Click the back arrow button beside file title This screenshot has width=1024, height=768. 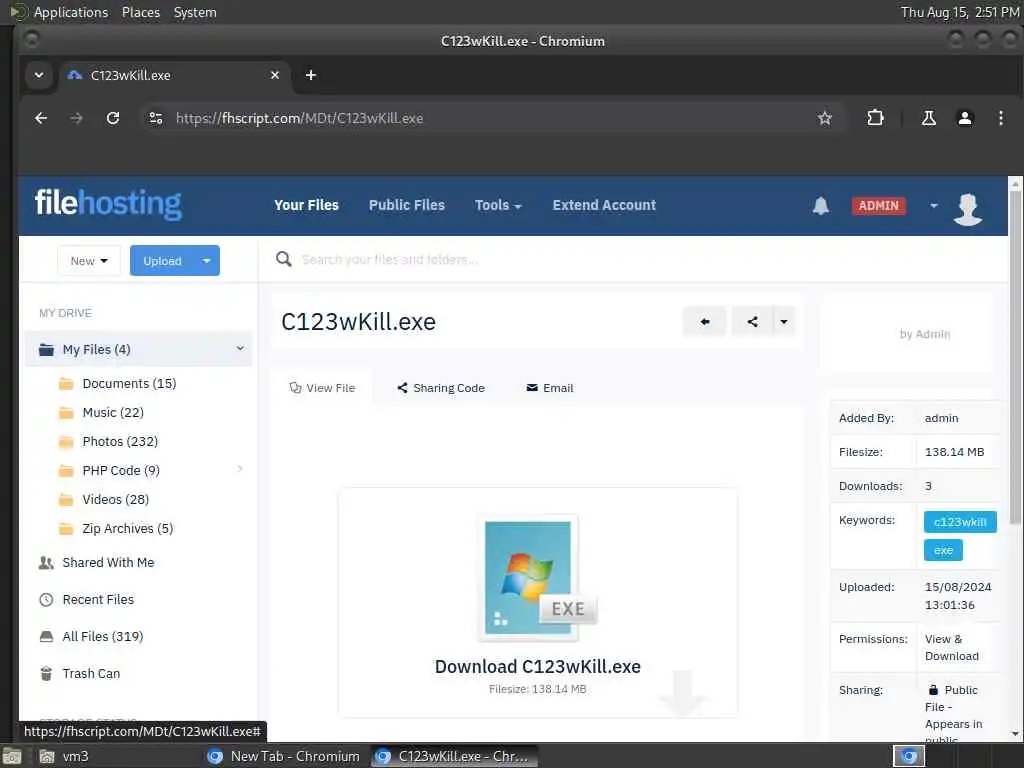coord(705,321)
